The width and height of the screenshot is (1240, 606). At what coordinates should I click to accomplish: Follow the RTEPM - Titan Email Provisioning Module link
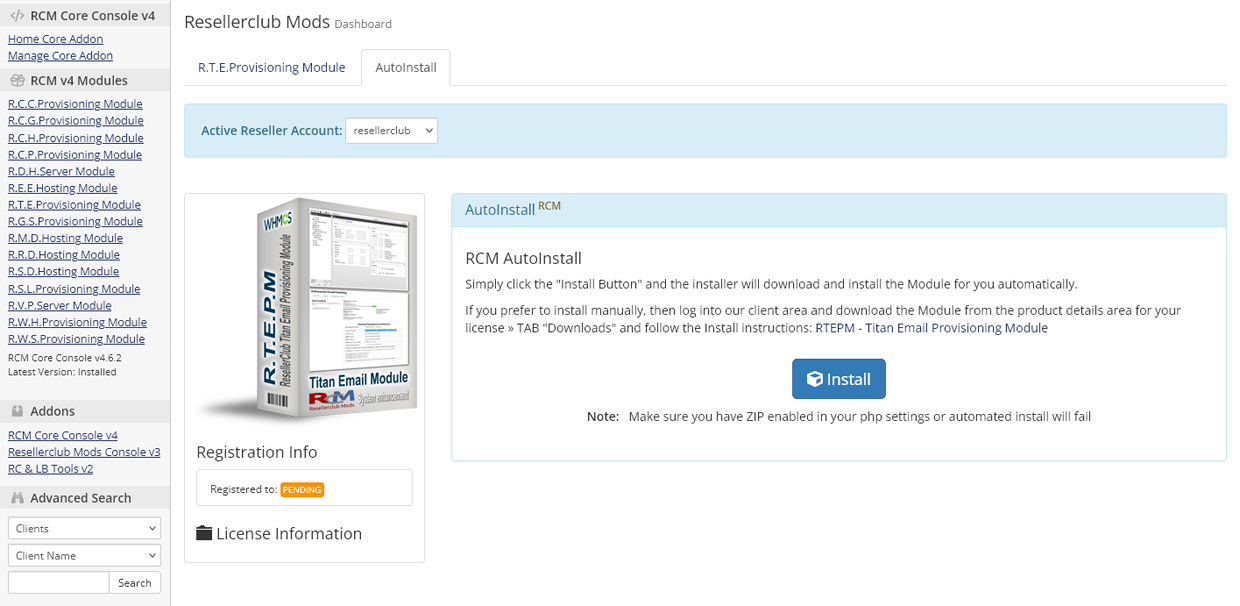tap(932, 328)
